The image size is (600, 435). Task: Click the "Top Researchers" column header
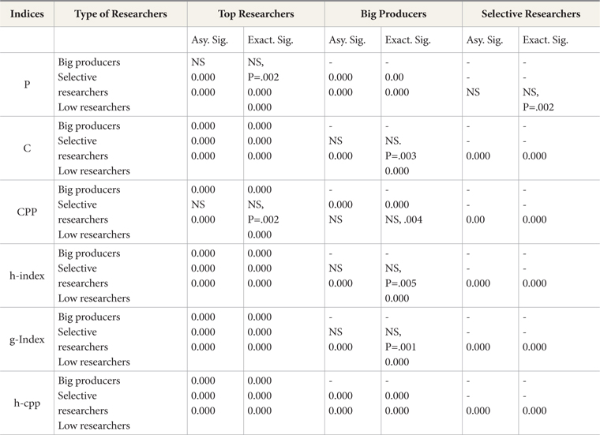pos(255,15)
